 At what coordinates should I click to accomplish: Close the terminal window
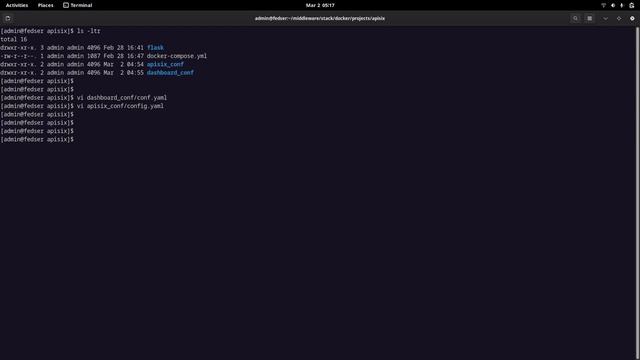632,18
